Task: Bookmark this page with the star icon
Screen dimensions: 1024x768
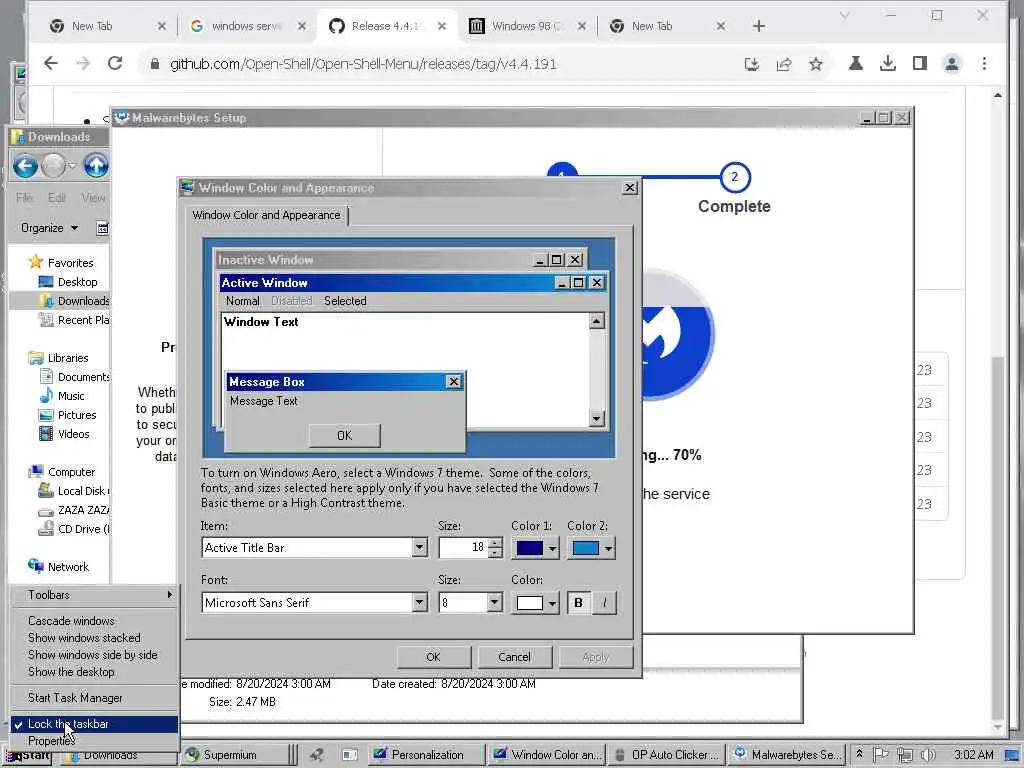Action: (816, 64)
